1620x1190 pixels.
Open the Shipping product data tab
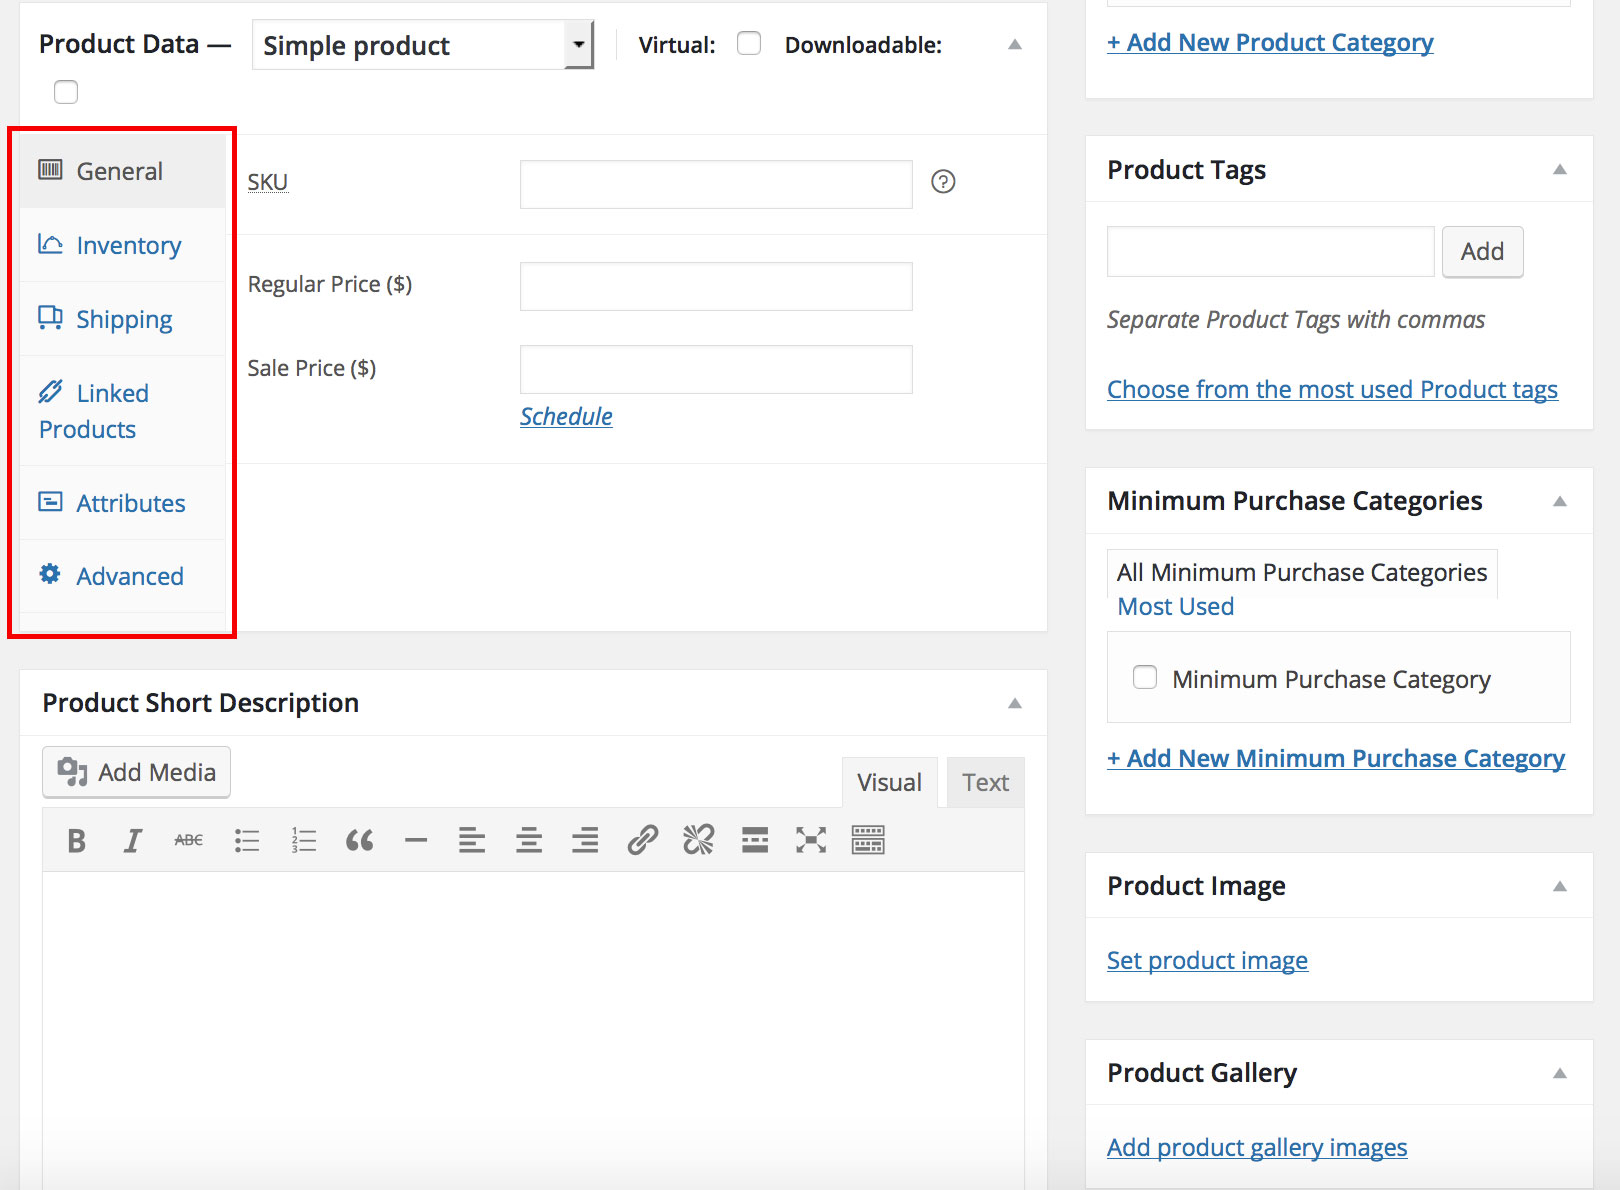(124, 319)
